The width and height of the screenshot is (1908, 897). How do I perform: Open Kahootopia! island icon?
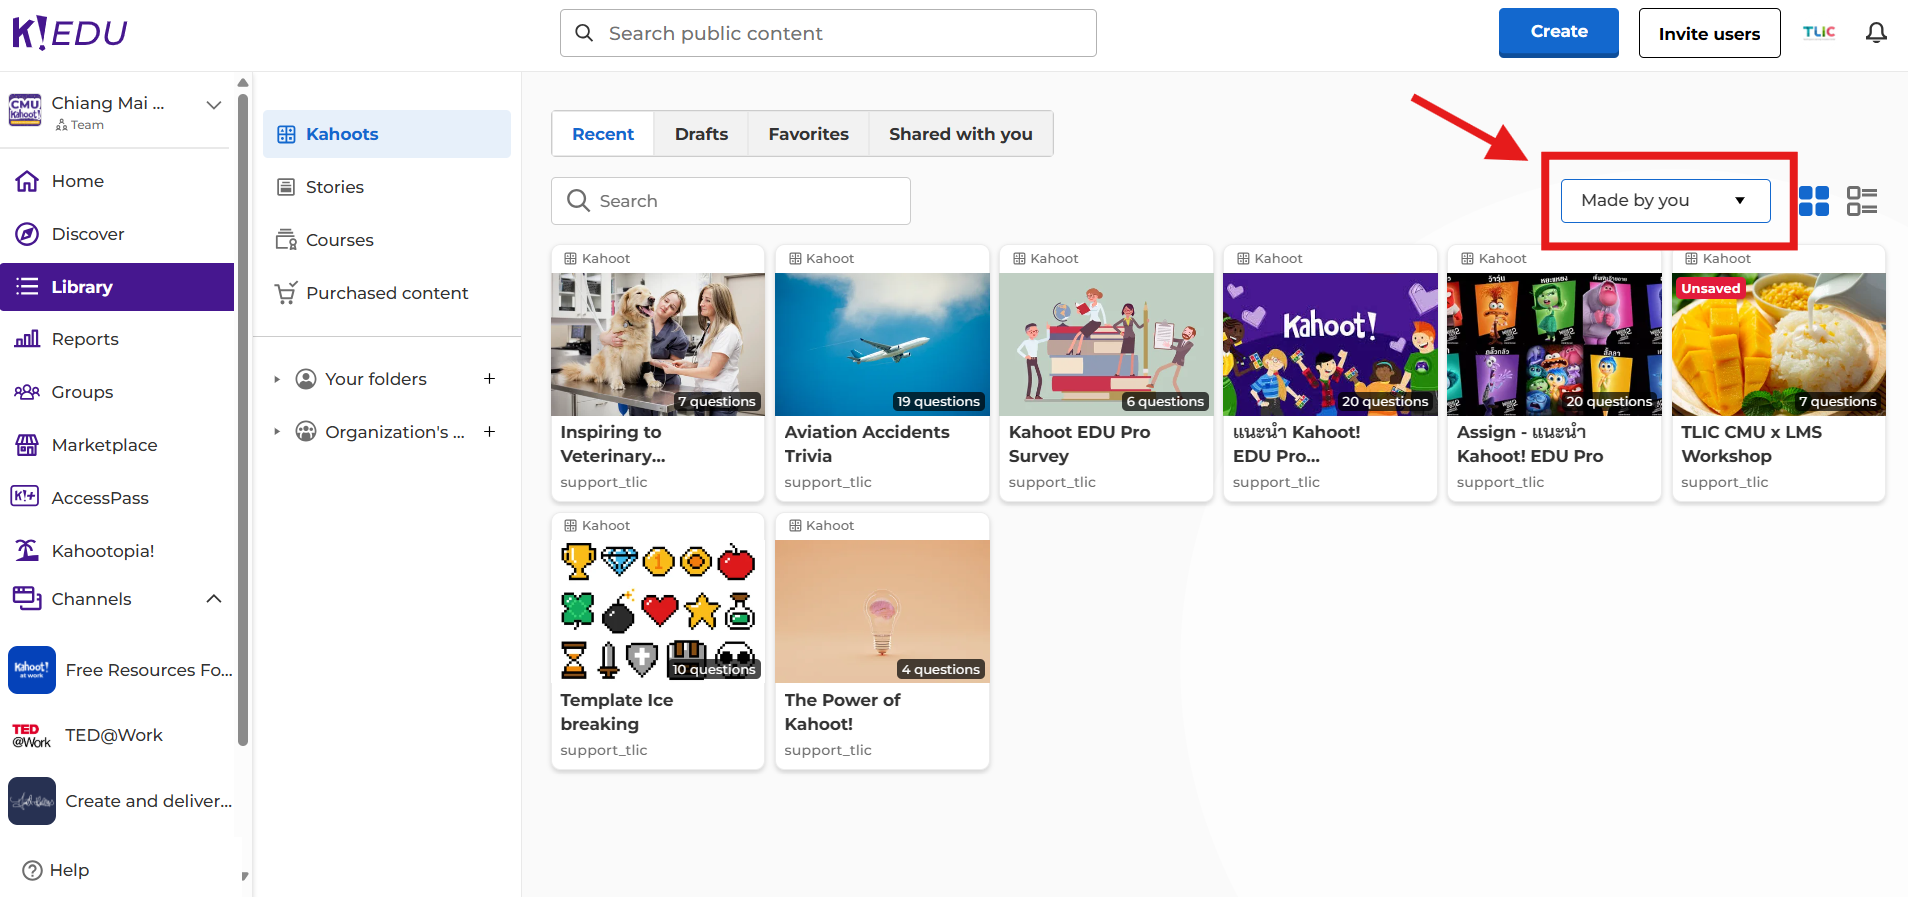27,551
